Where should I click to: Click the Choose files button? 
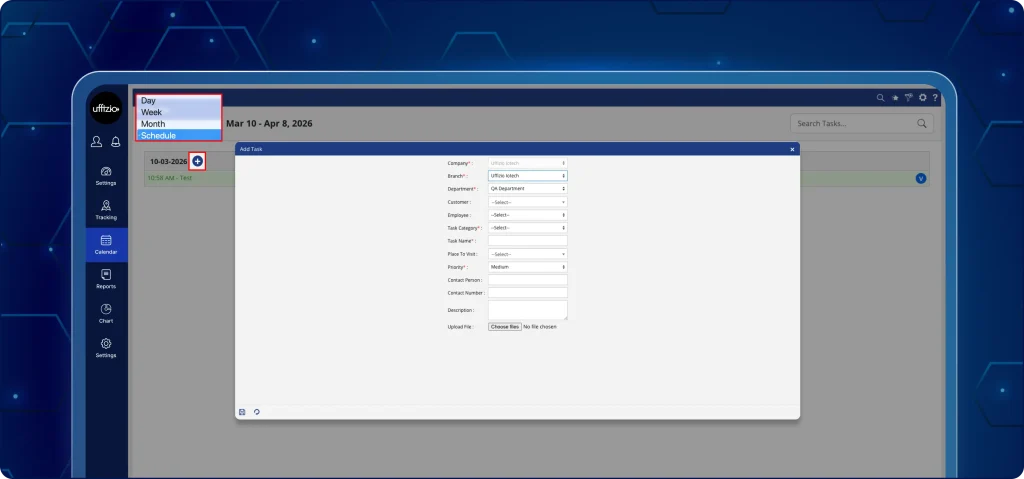click(x=505, y=327)
